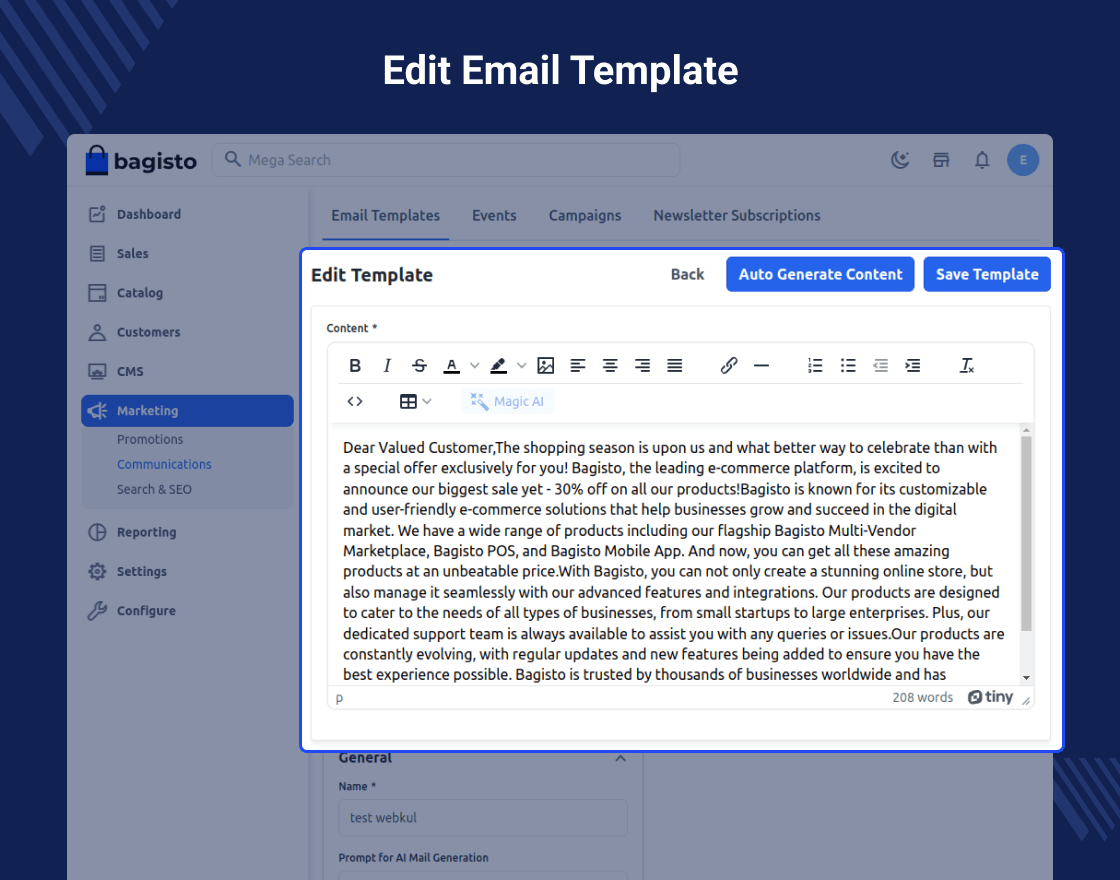Toggle bold formatting in editor toolbar

pos(354,366)
